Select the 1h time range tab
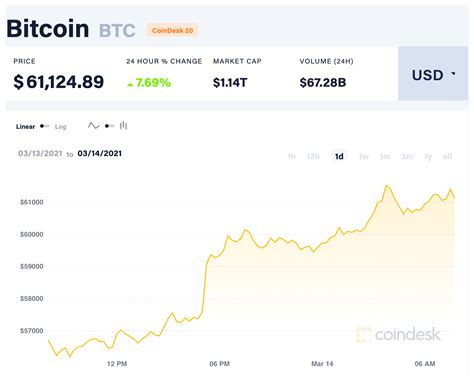This screenshot has height=391, width=474. [291, 156]
